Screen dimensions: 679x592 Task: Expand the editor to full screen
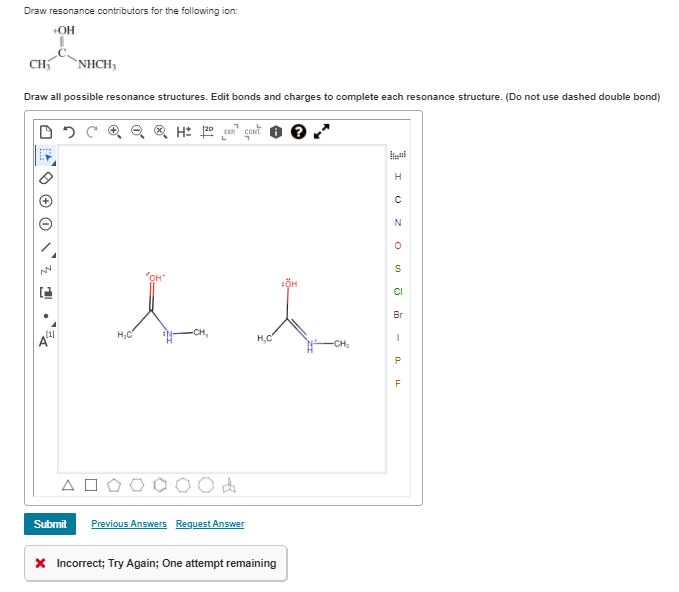(321, 131)
